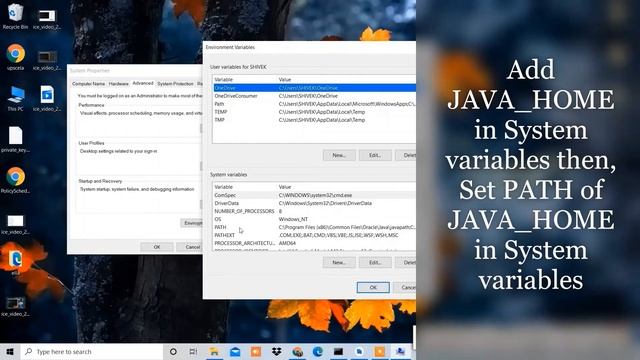Open the System Protection tab

[175, 84]
